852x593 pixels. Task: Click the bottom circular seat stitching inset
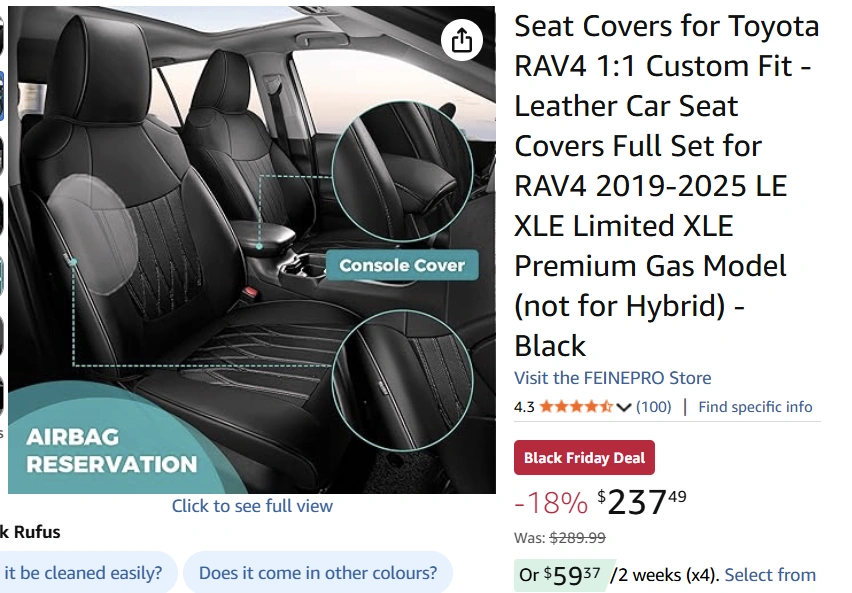(x=402, y=377)
